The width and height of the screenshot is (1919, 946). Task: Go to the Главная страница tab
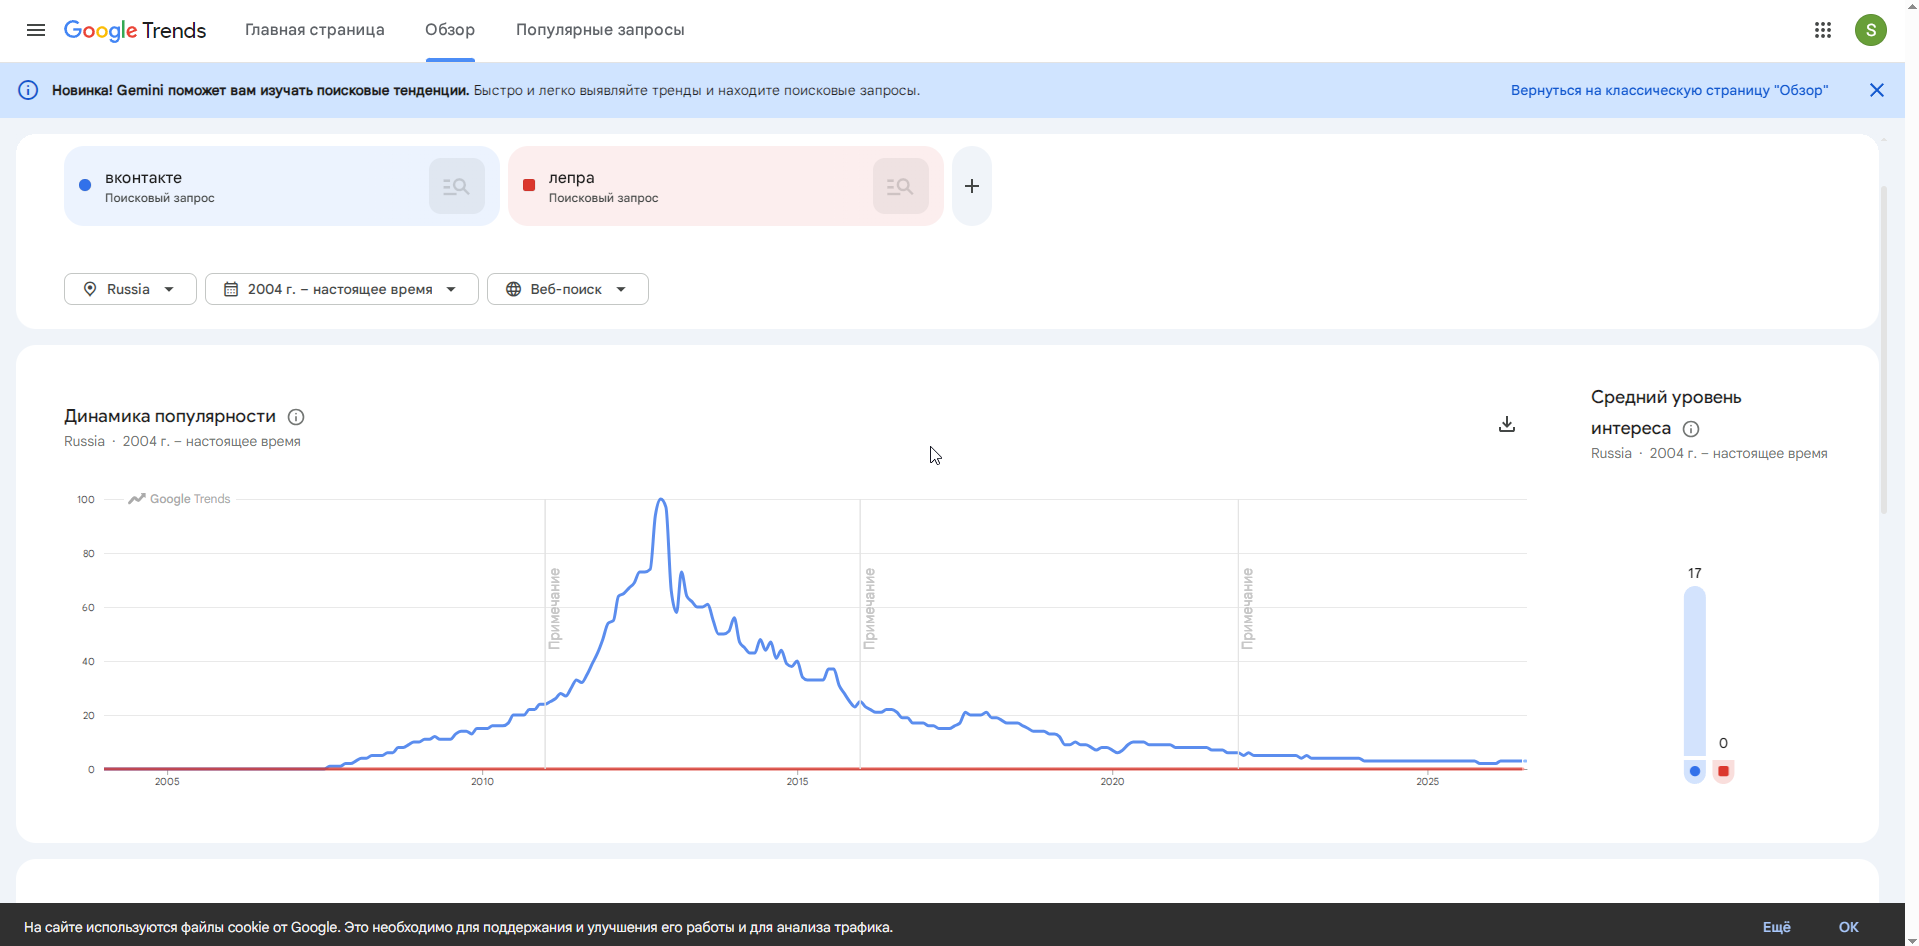[x=315, y=30]
